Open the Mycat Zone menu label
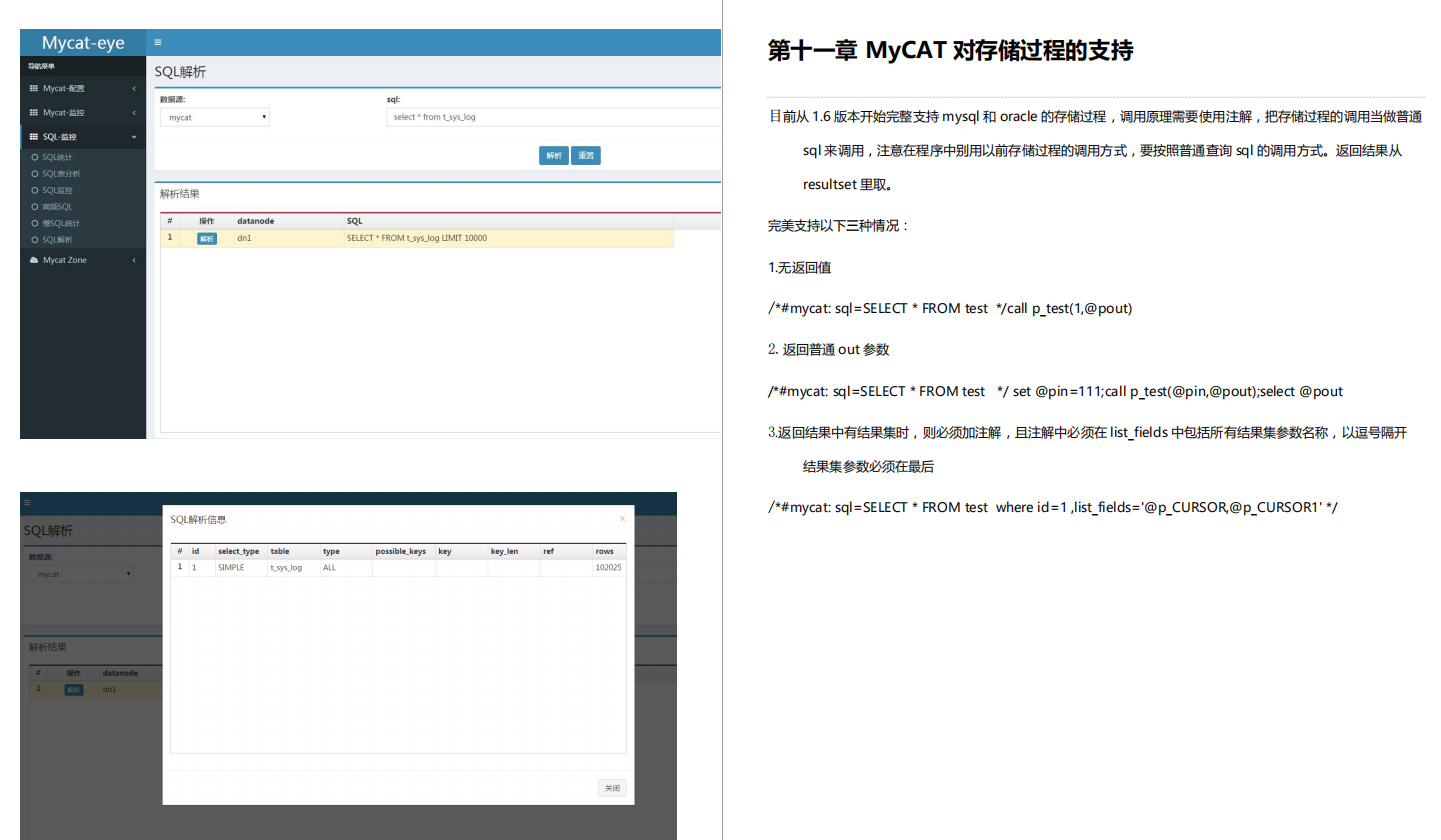 (65, 260)
